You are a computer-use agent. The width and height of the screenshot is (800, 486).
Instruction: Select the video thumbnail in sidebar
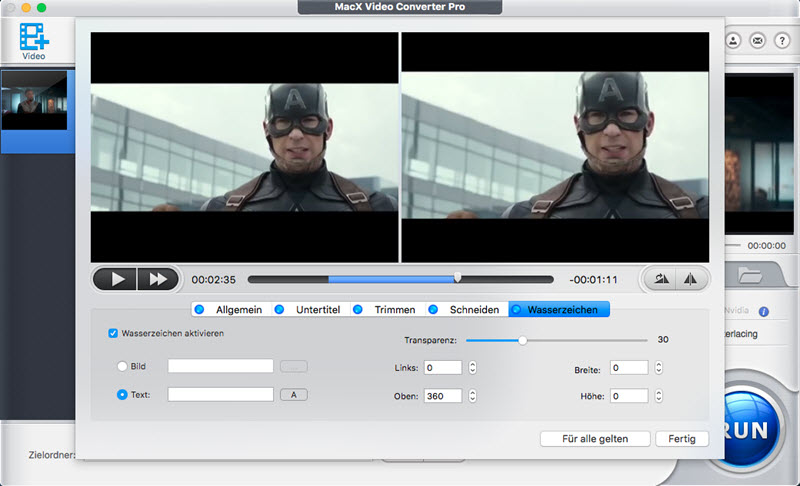34,100
